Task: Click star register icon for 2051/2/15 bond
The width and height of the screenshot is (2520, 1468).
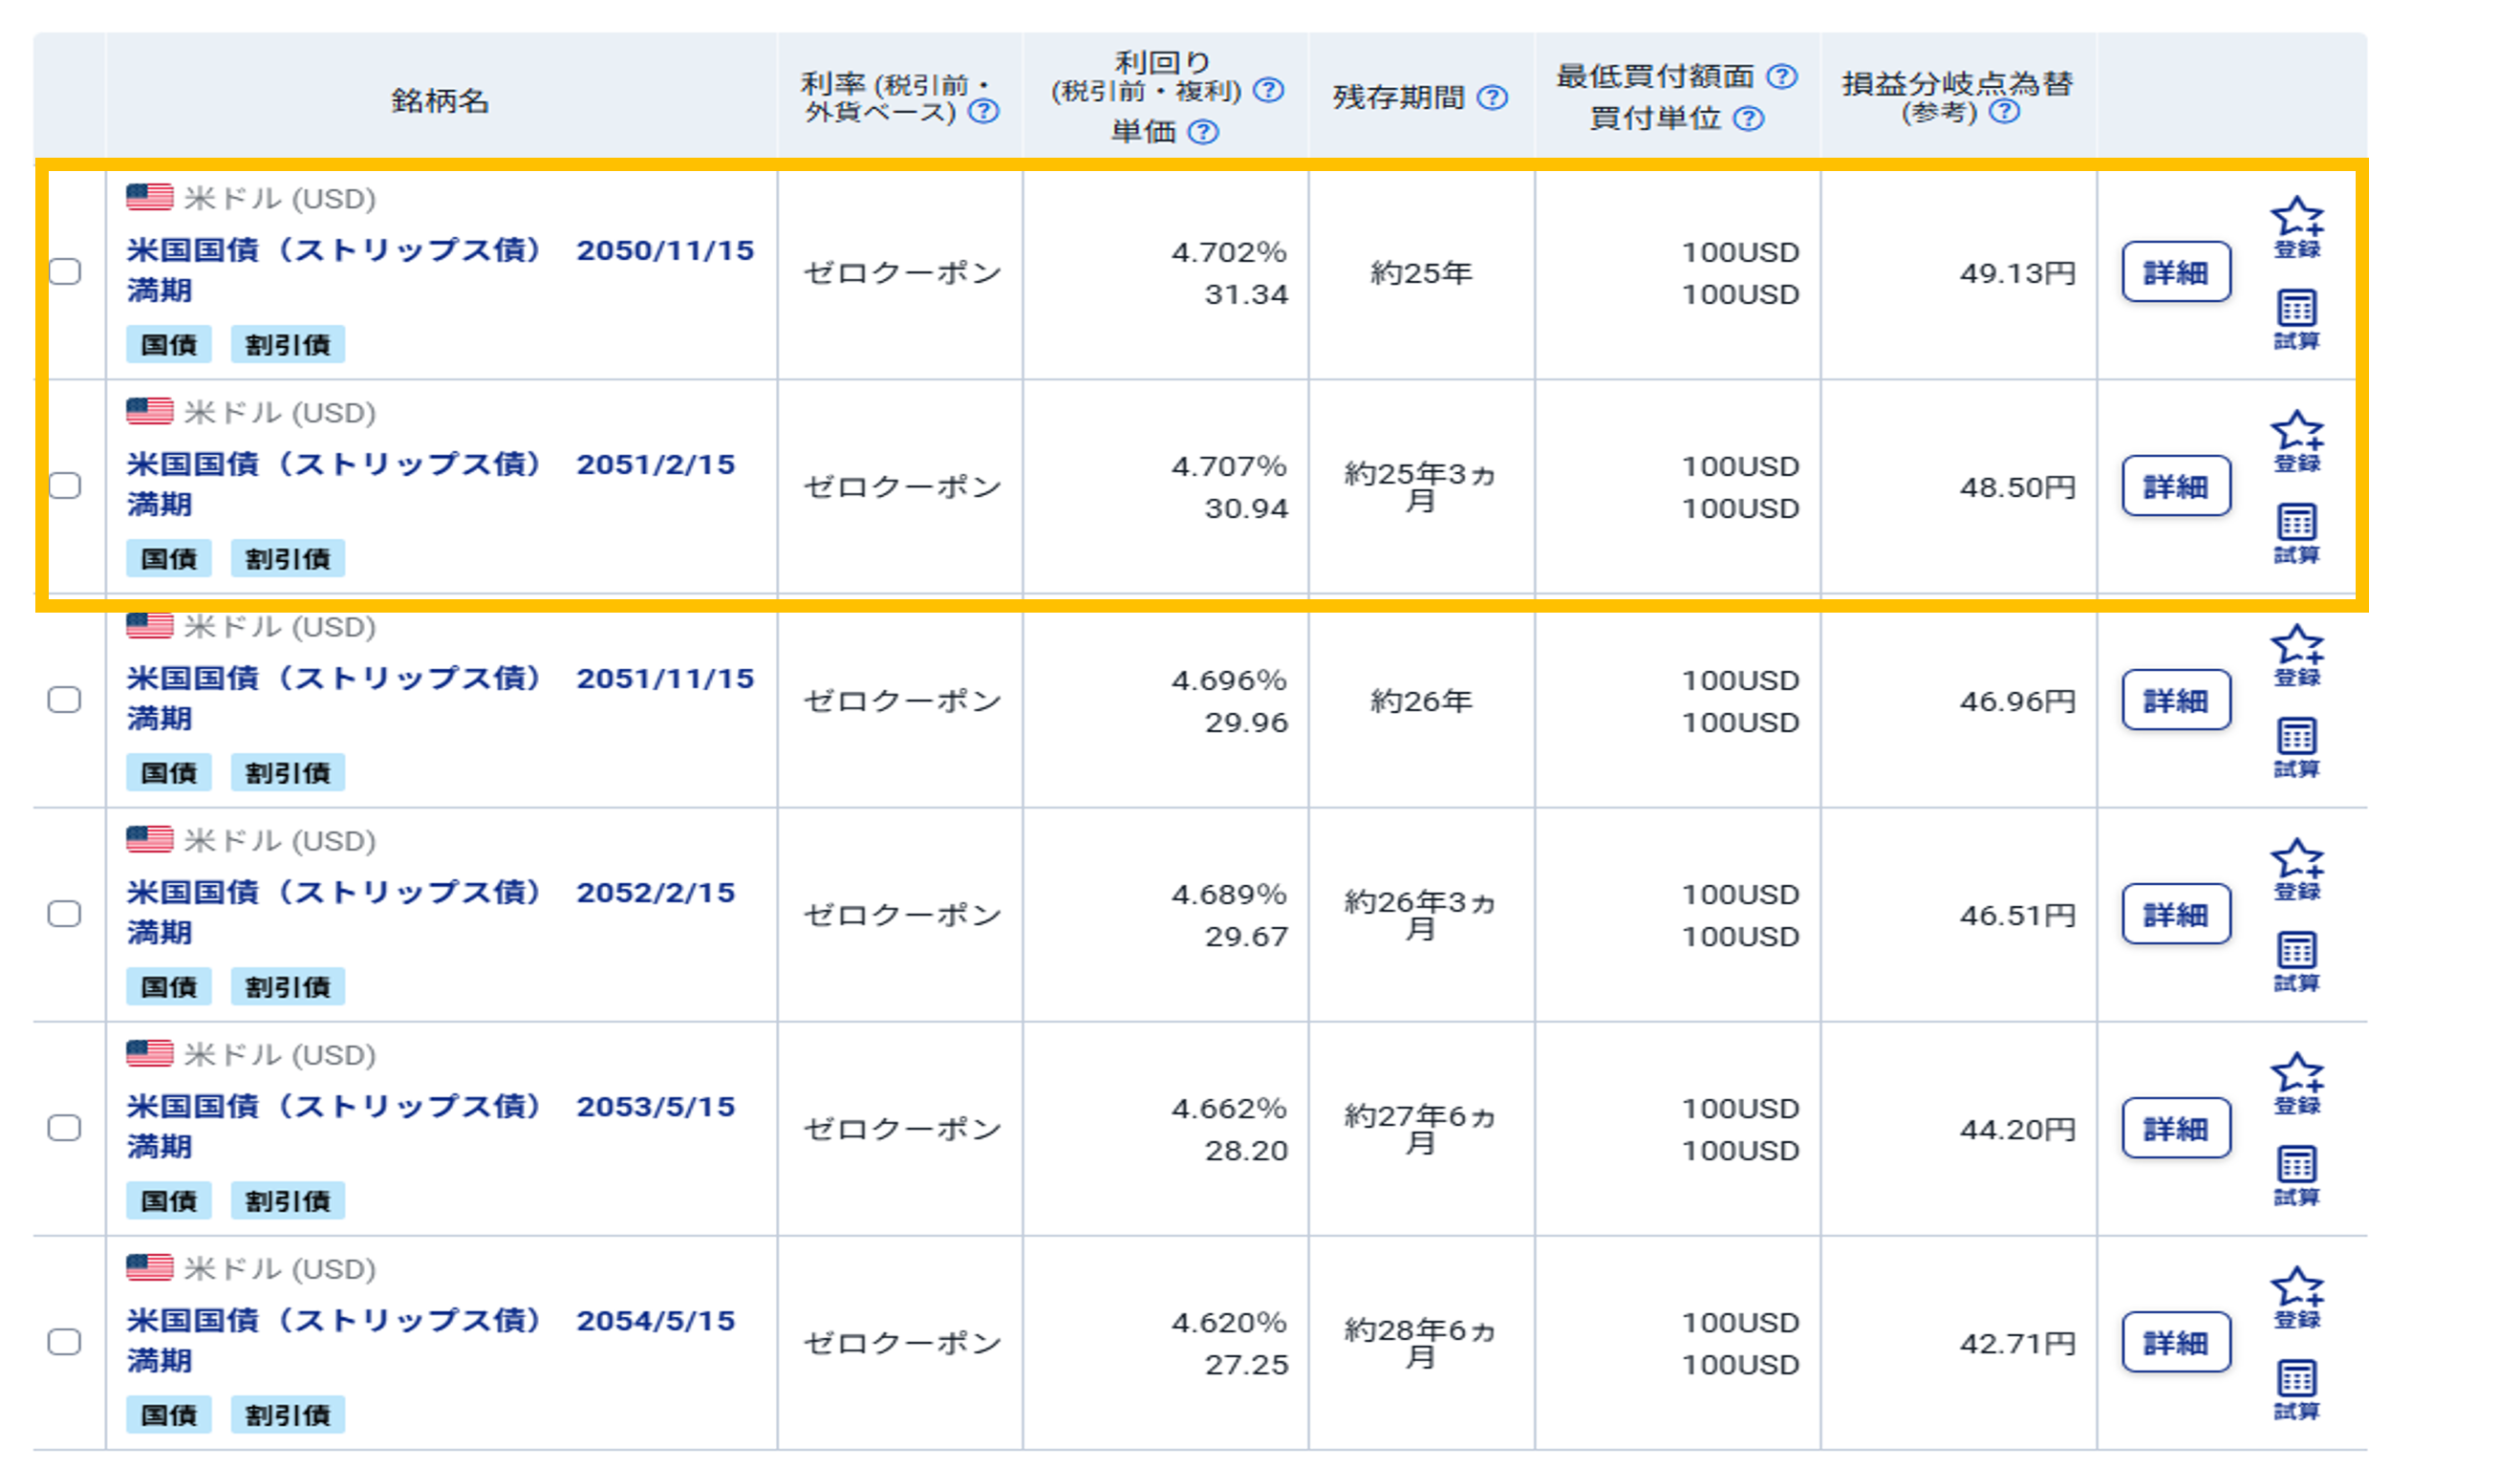Action: point(2297,431)
